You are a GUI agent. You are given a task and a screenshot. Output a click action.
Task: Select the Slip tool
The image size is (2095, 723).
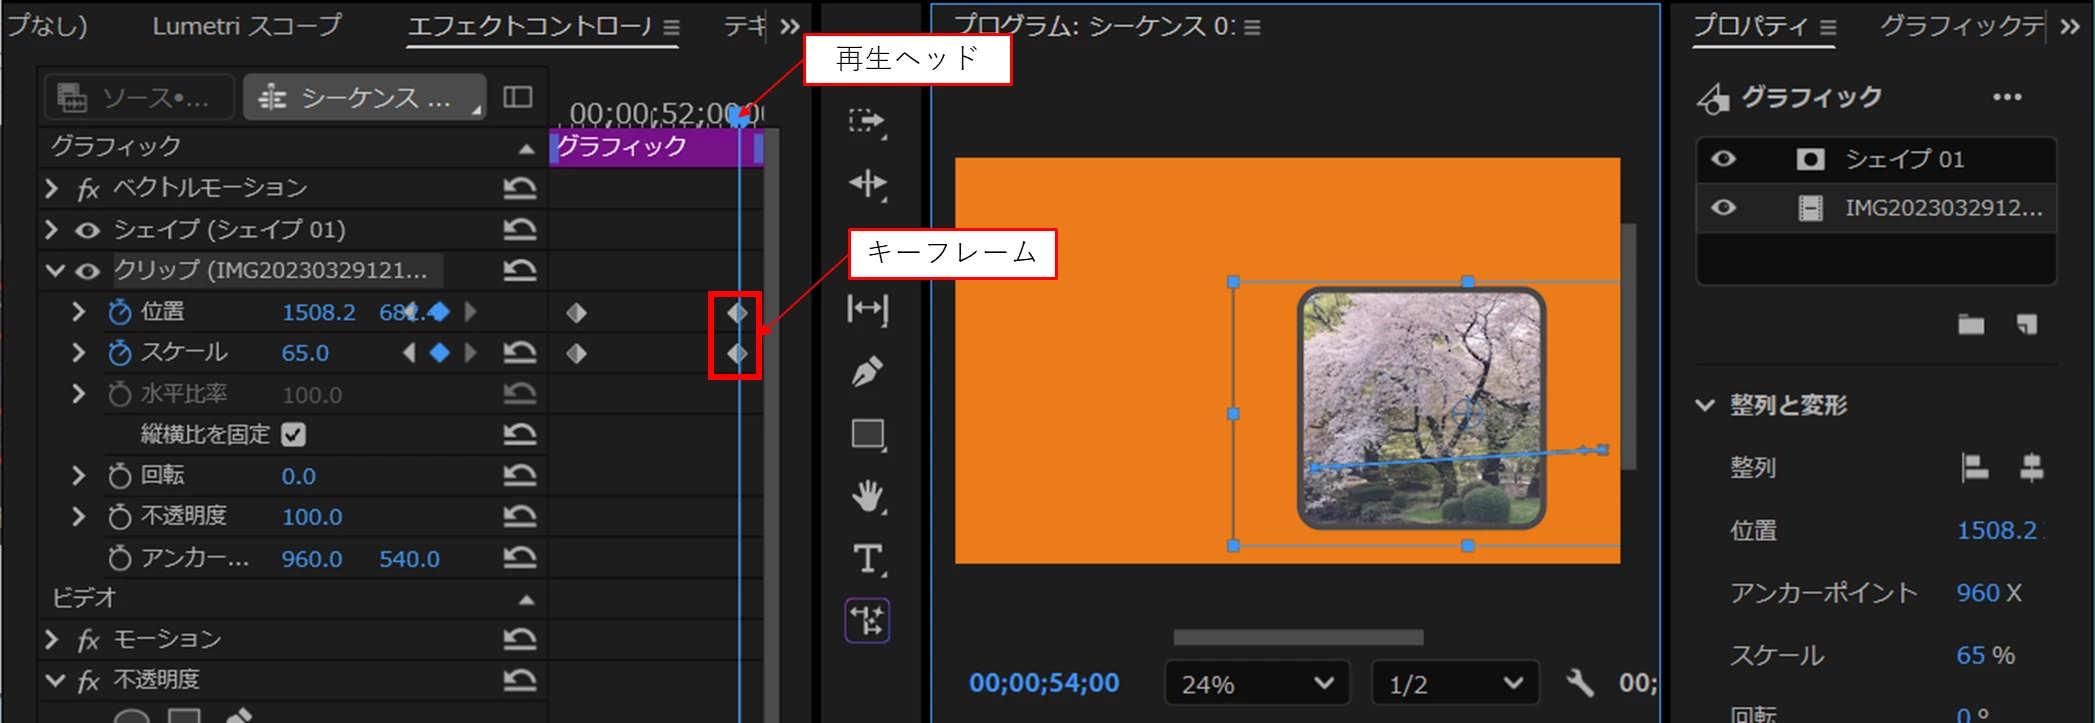867,310
